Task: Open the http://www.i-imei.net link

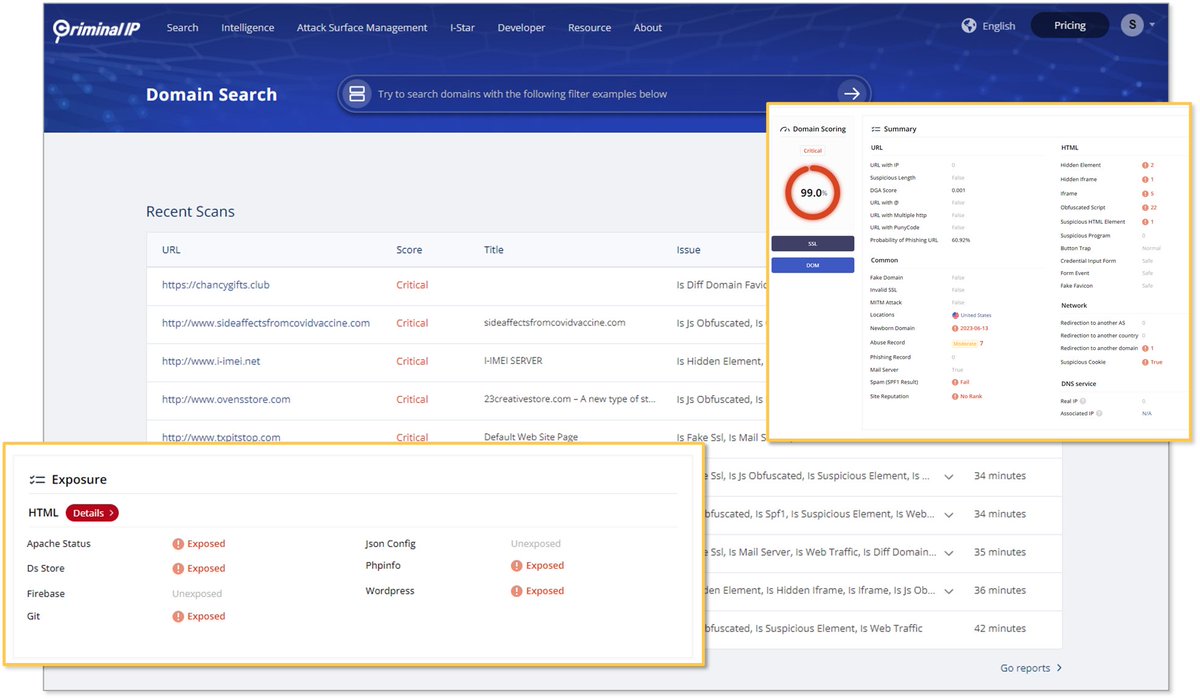Action: [211, 361]
